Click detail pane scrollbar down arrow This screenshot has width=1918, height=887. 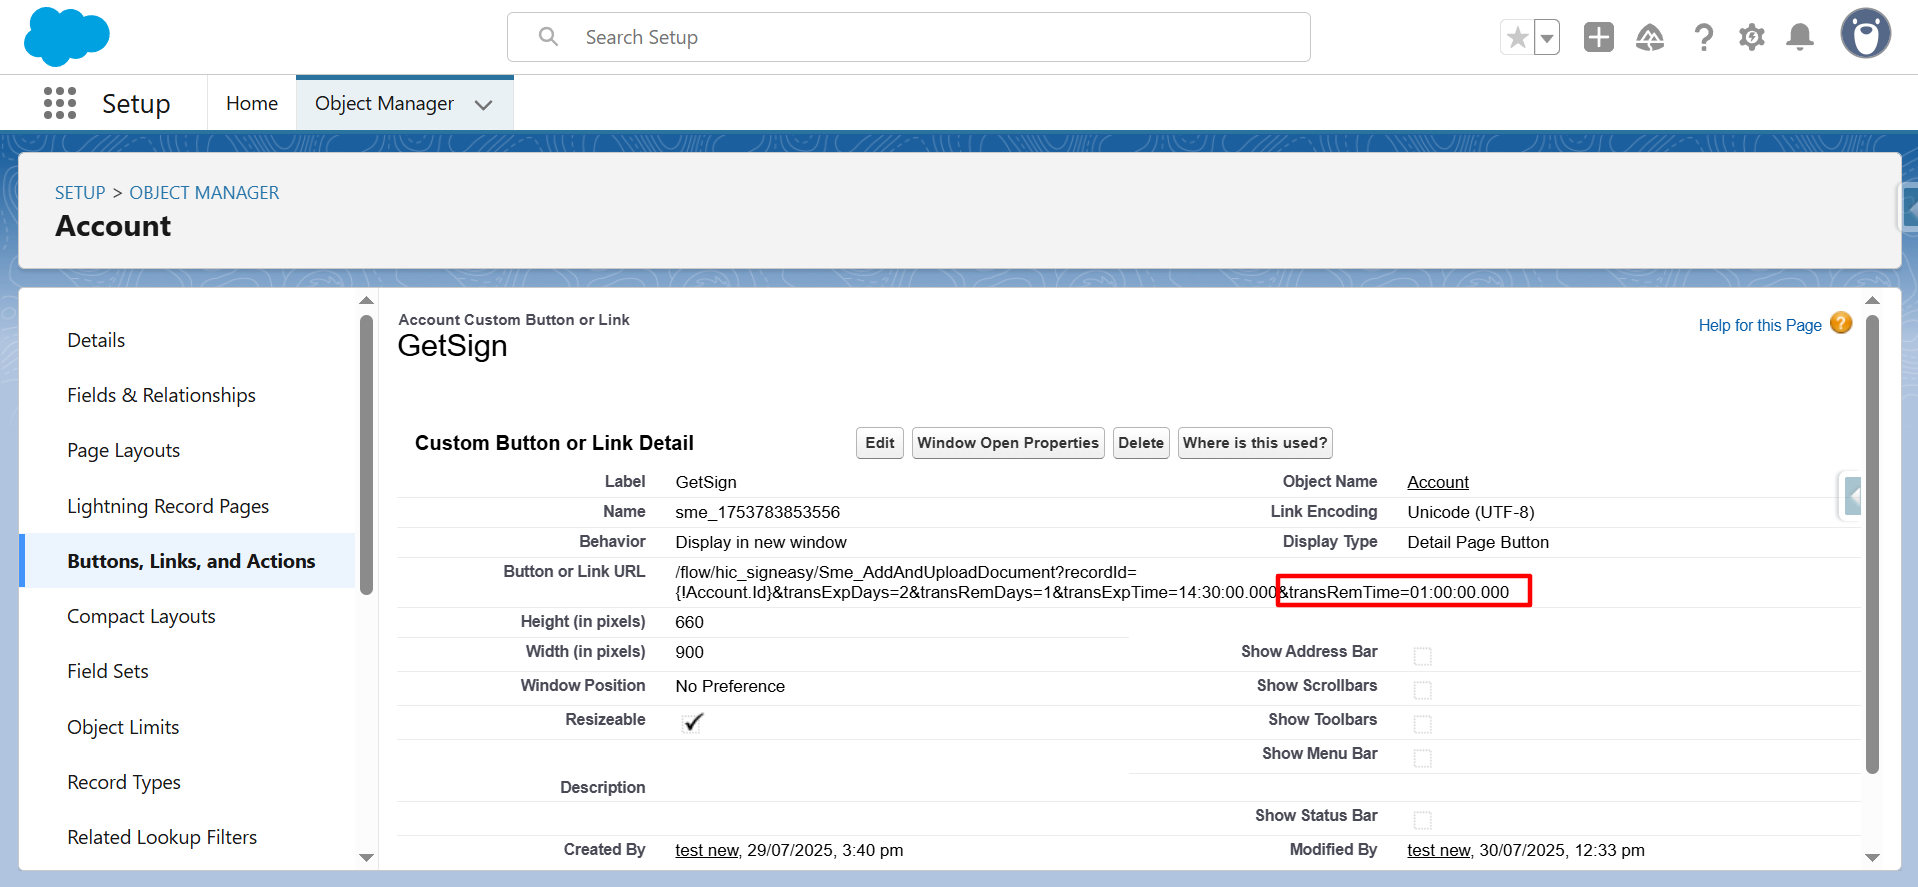tap(1872, 858)
